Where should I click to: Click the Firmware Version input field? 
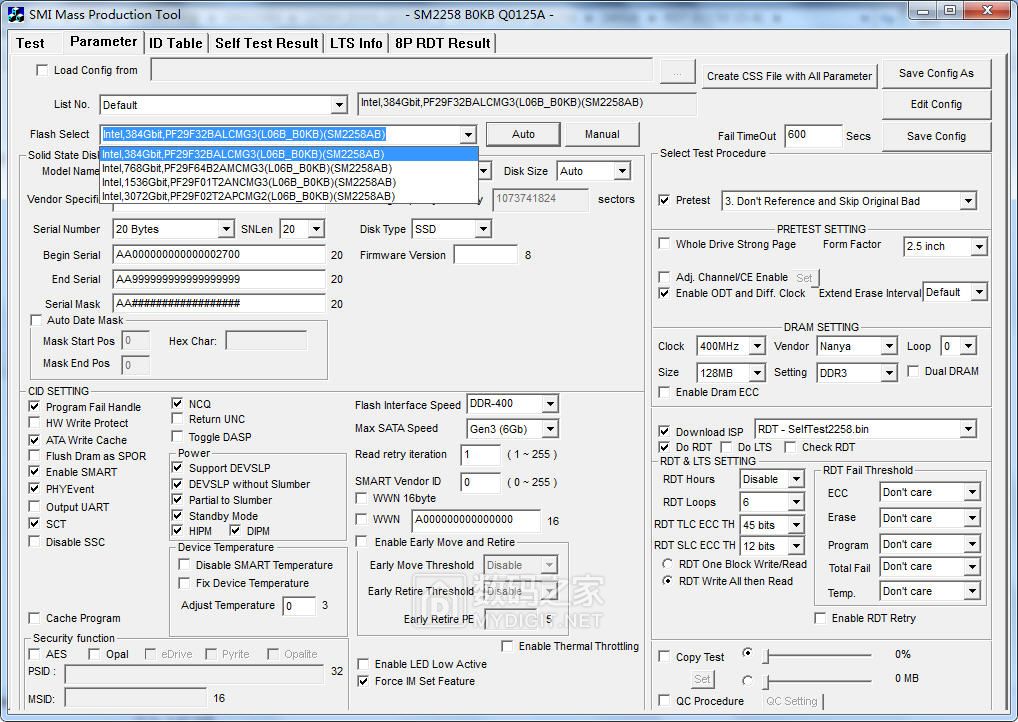(486, 255)
